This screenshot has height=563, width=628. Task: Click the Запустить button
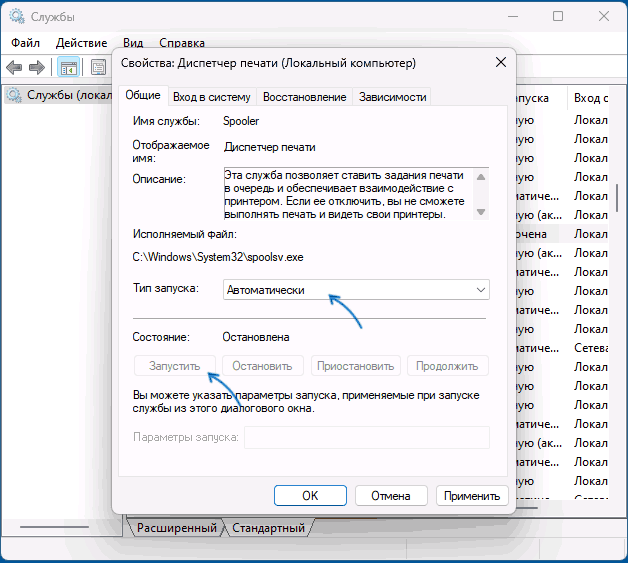click(x=175, y=366)
